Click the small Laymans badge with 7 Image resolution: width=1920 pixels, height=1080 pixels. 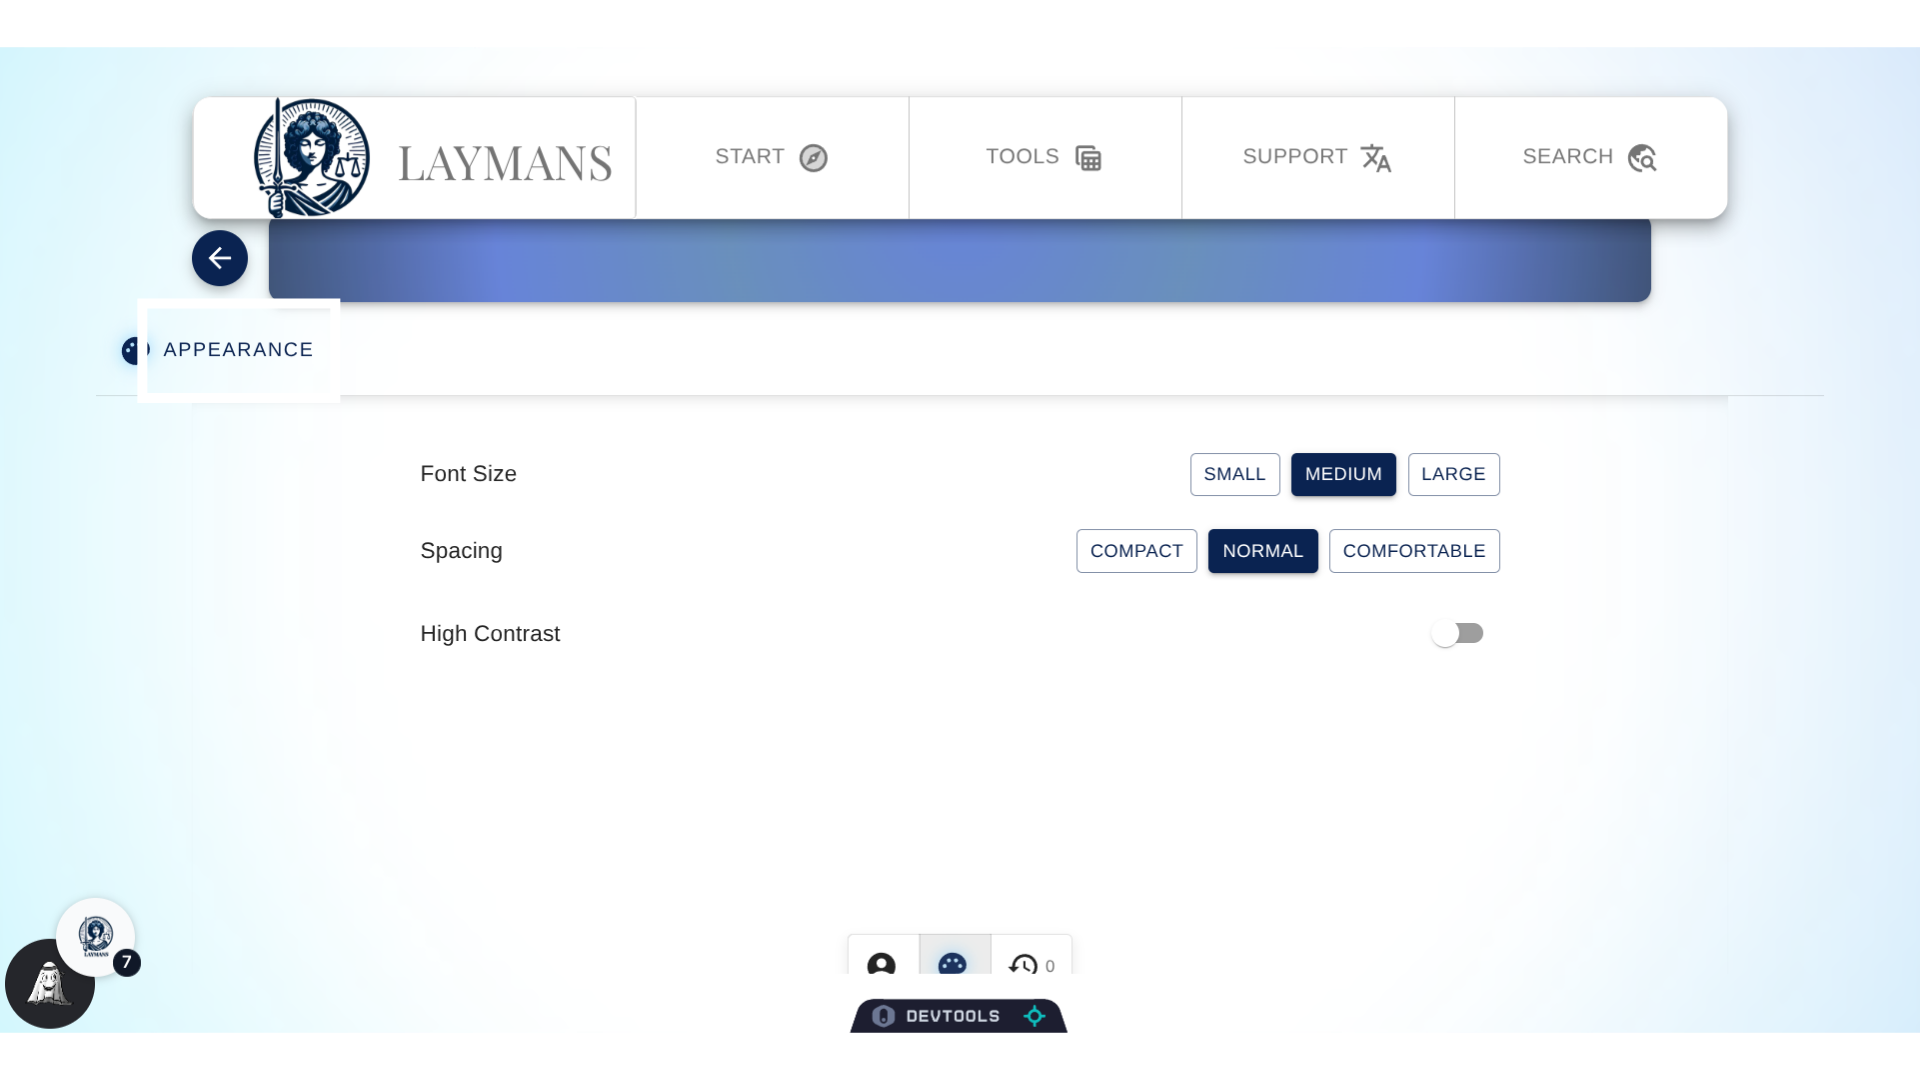96,937
